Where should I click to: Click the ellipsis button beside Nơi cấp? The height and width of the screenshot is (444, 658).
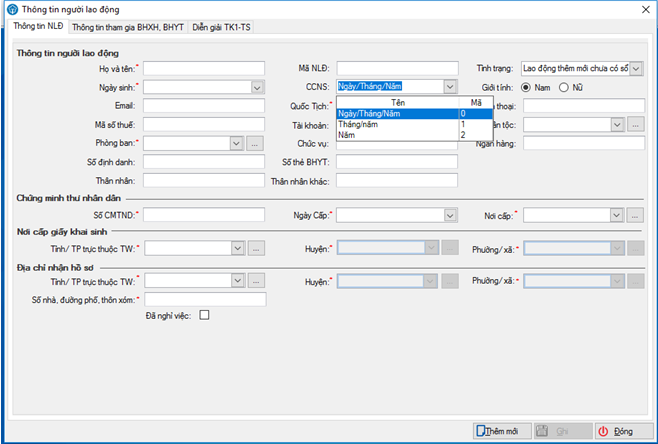635,214
